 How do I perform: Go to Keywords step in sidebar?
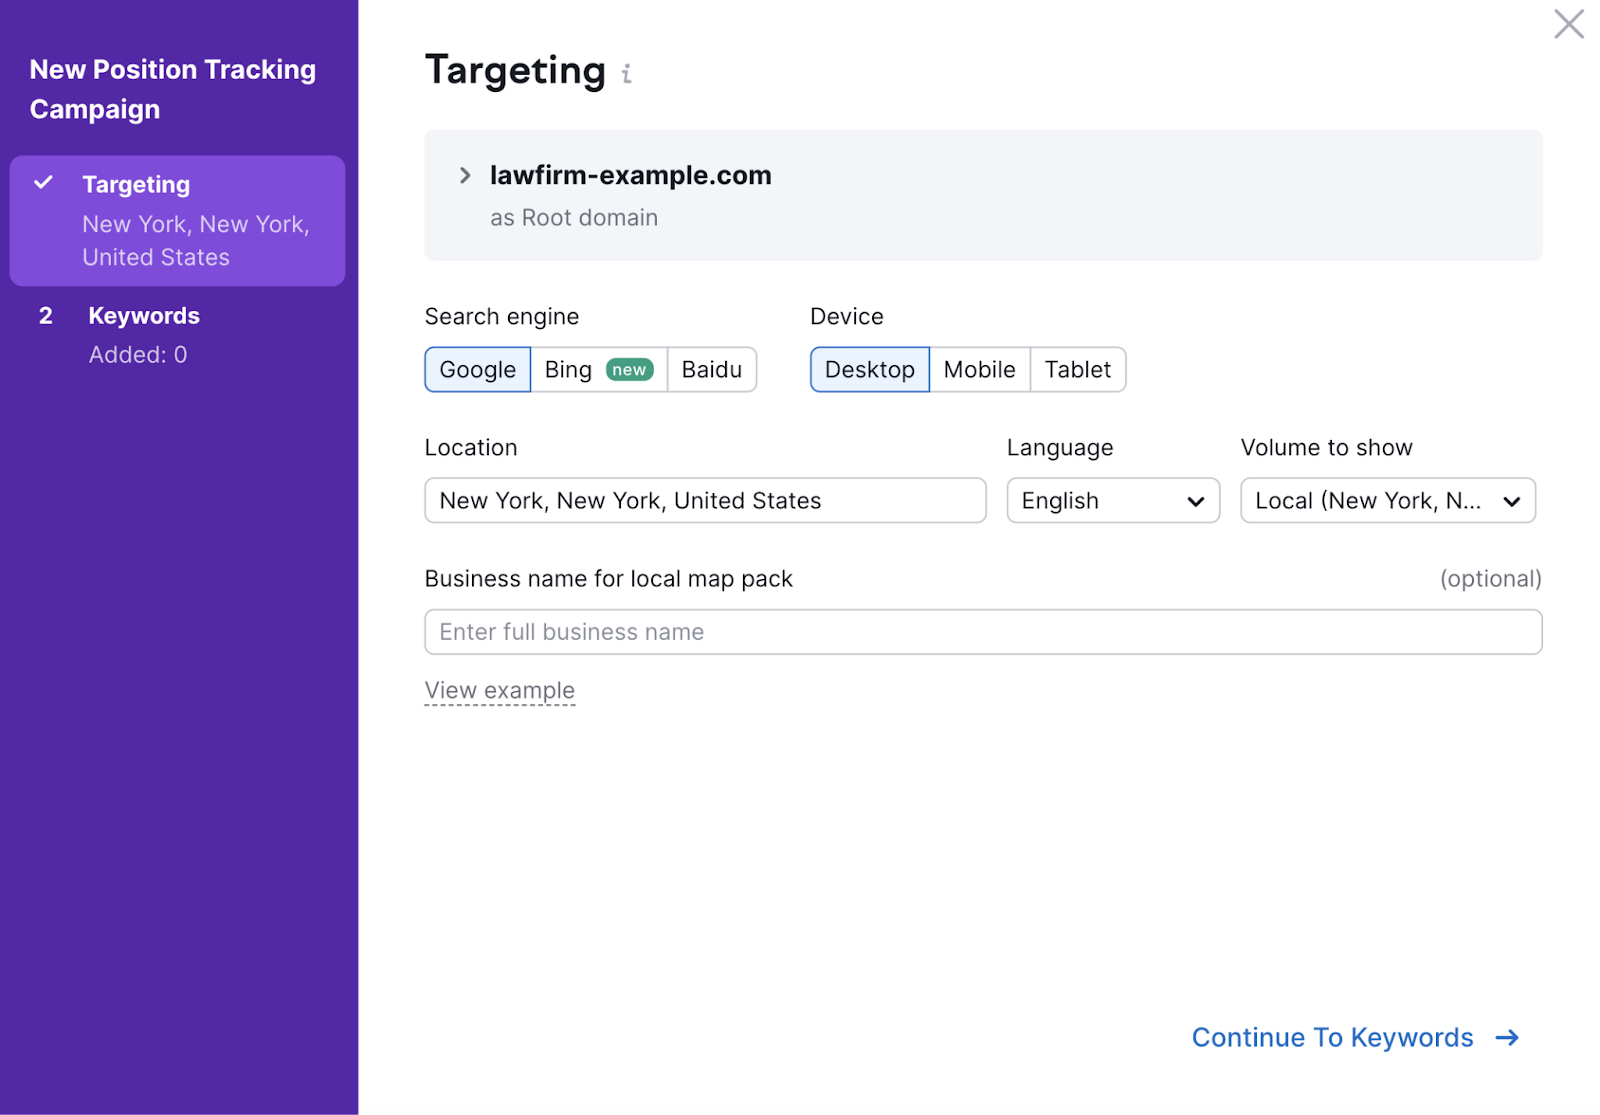click(177, 335)
